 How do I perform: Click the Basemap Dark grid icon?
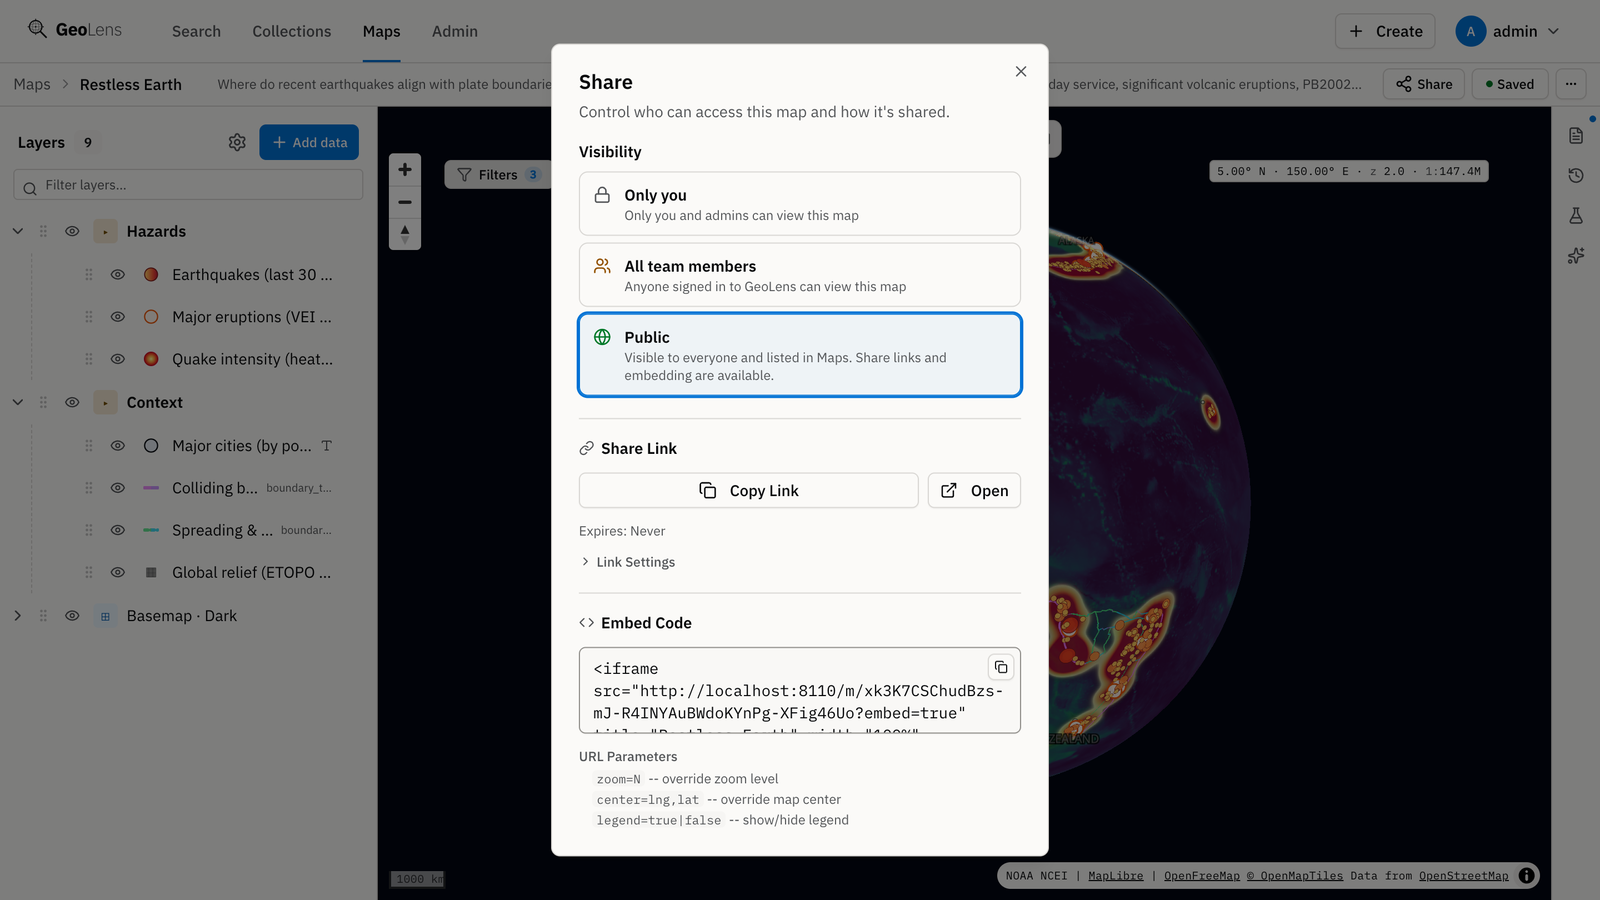click(x=105, y=616)
